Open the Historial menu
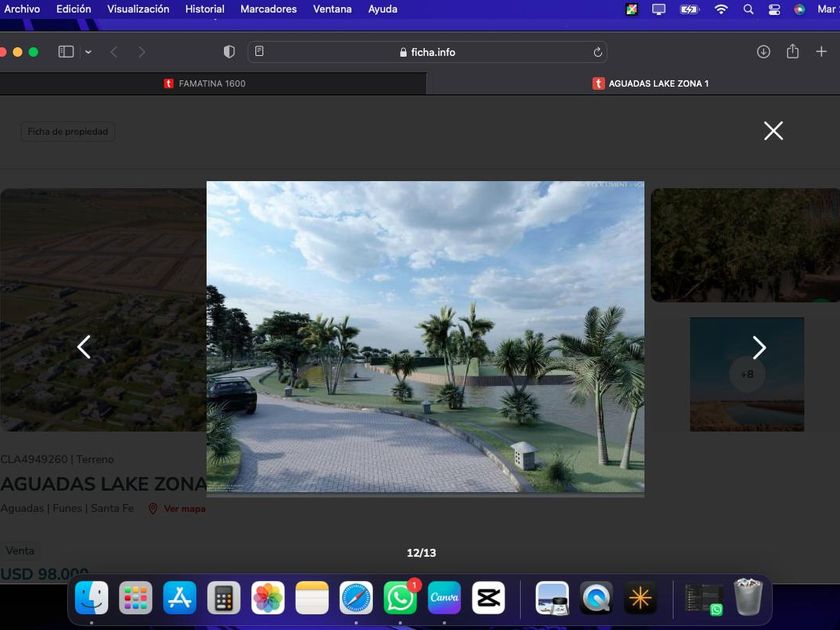Viewport: 840px width, 630px height. point(205,9)
